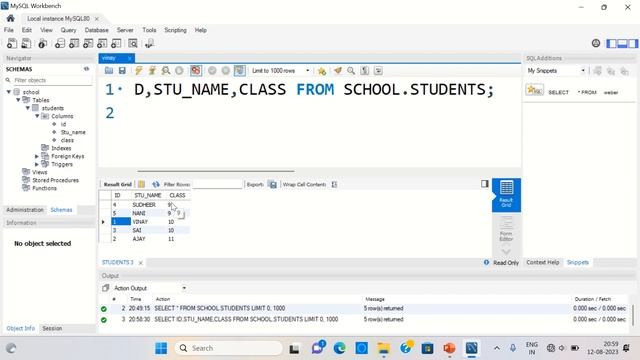Click the result grid refresh icon

tap(156, 184)
